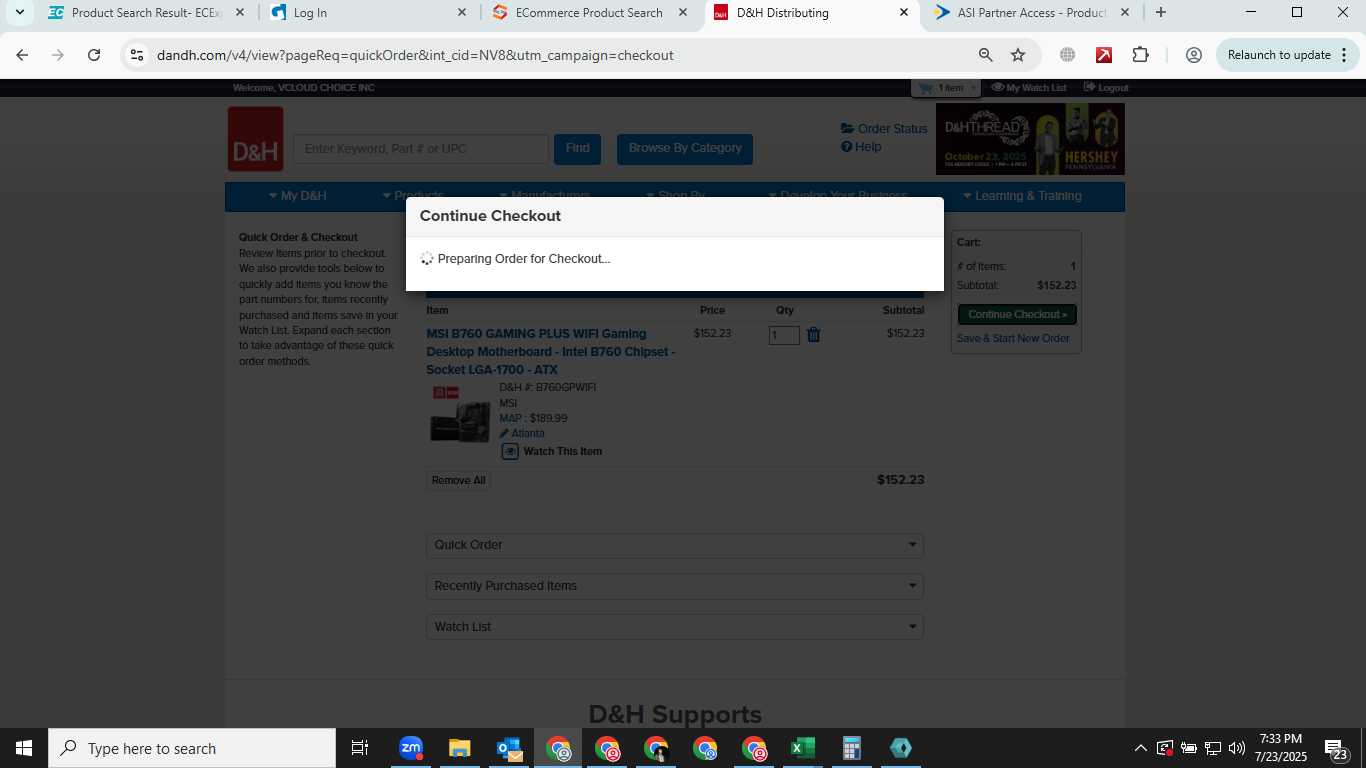The image size is (1366, 768).
Task: Close the Log In tab
Action: pyautogui.click(x=461, y=13)
